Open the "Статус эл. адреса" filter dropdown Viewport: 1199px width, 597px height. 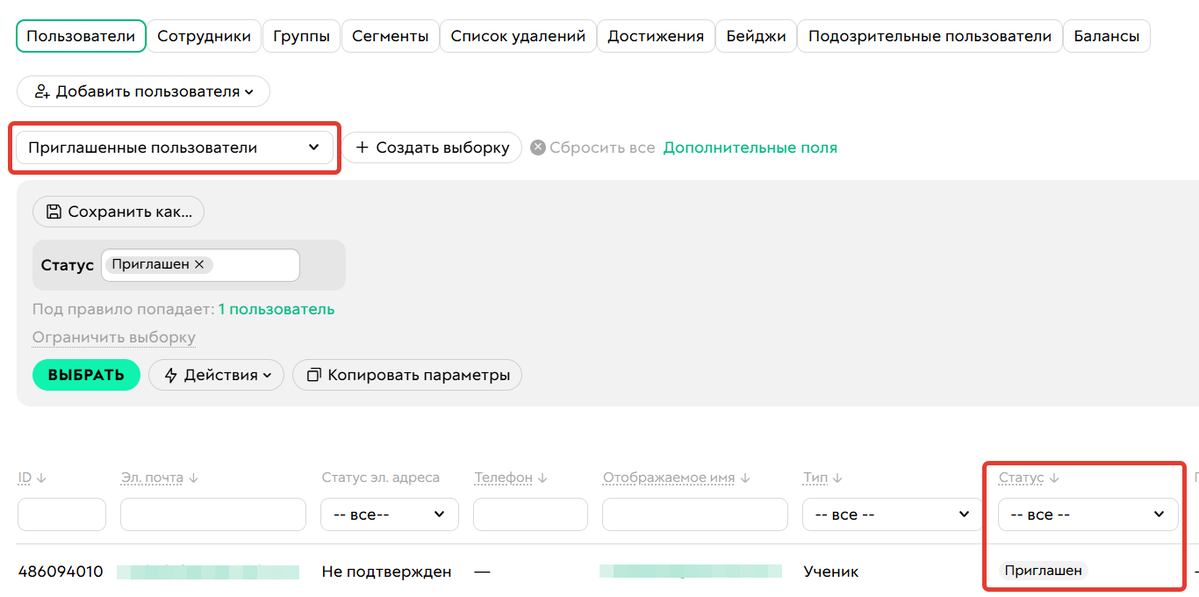[x=389, y=514]
